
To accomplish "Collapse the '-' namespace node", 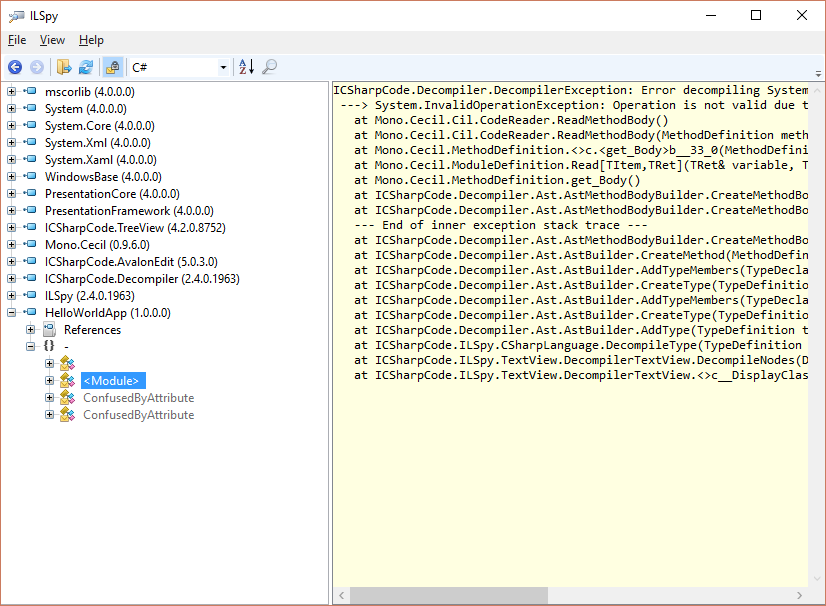I will 31,346.
